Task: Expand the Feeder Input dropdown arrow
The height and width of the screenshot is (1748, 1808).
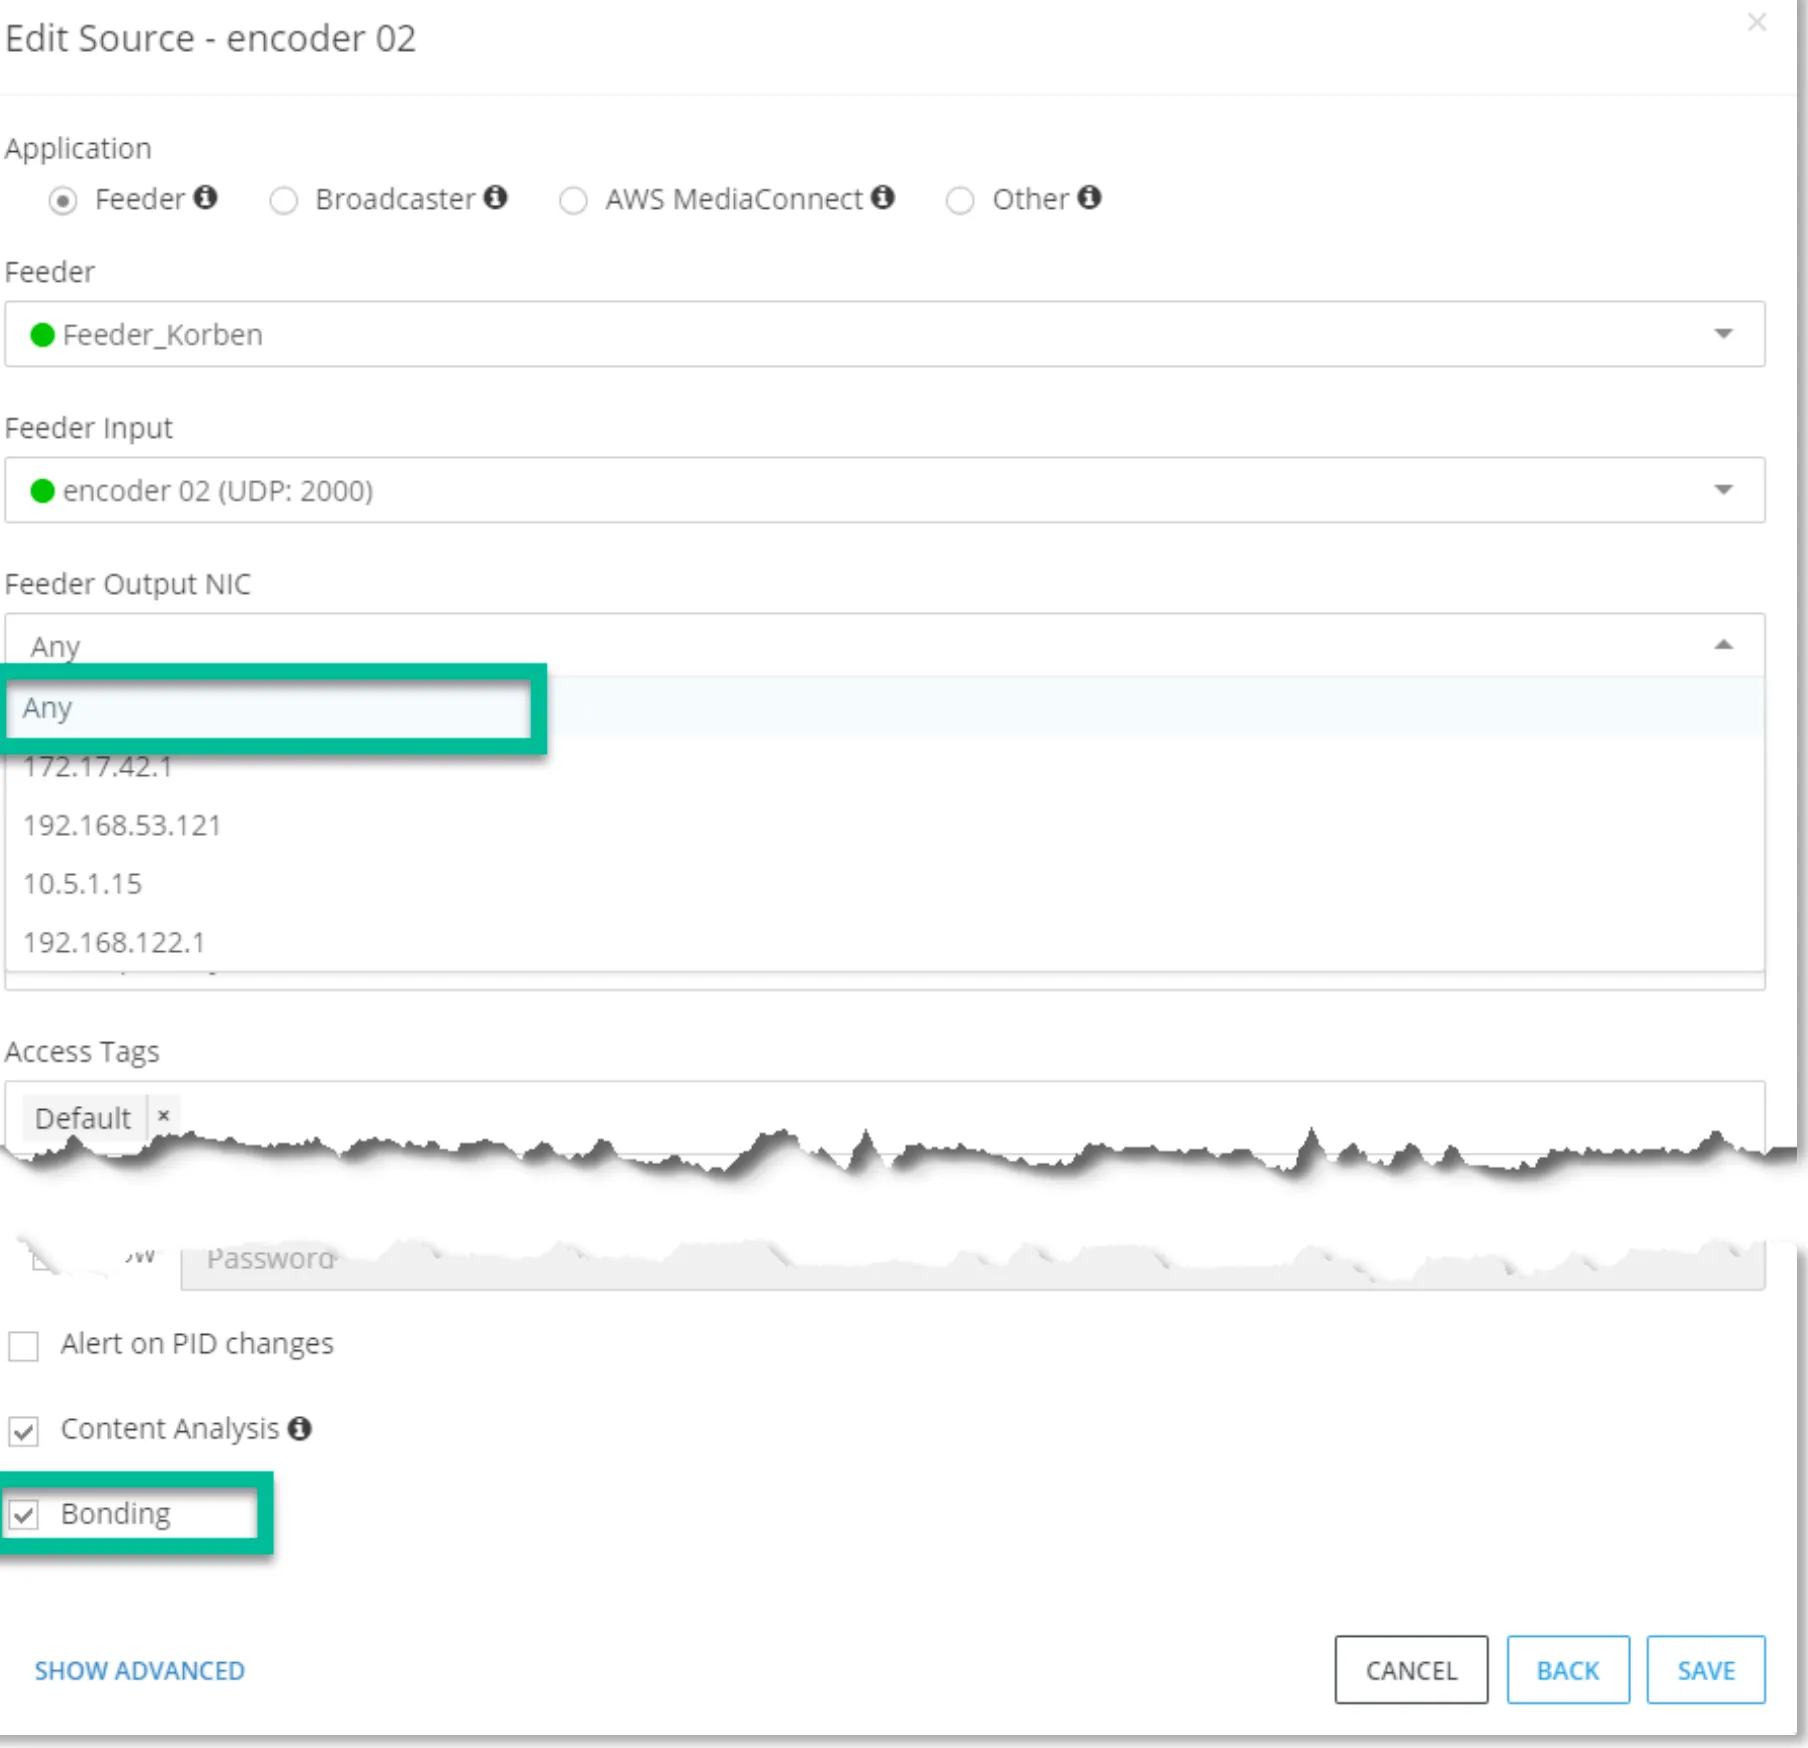Action: click(x=1723, y=490)
